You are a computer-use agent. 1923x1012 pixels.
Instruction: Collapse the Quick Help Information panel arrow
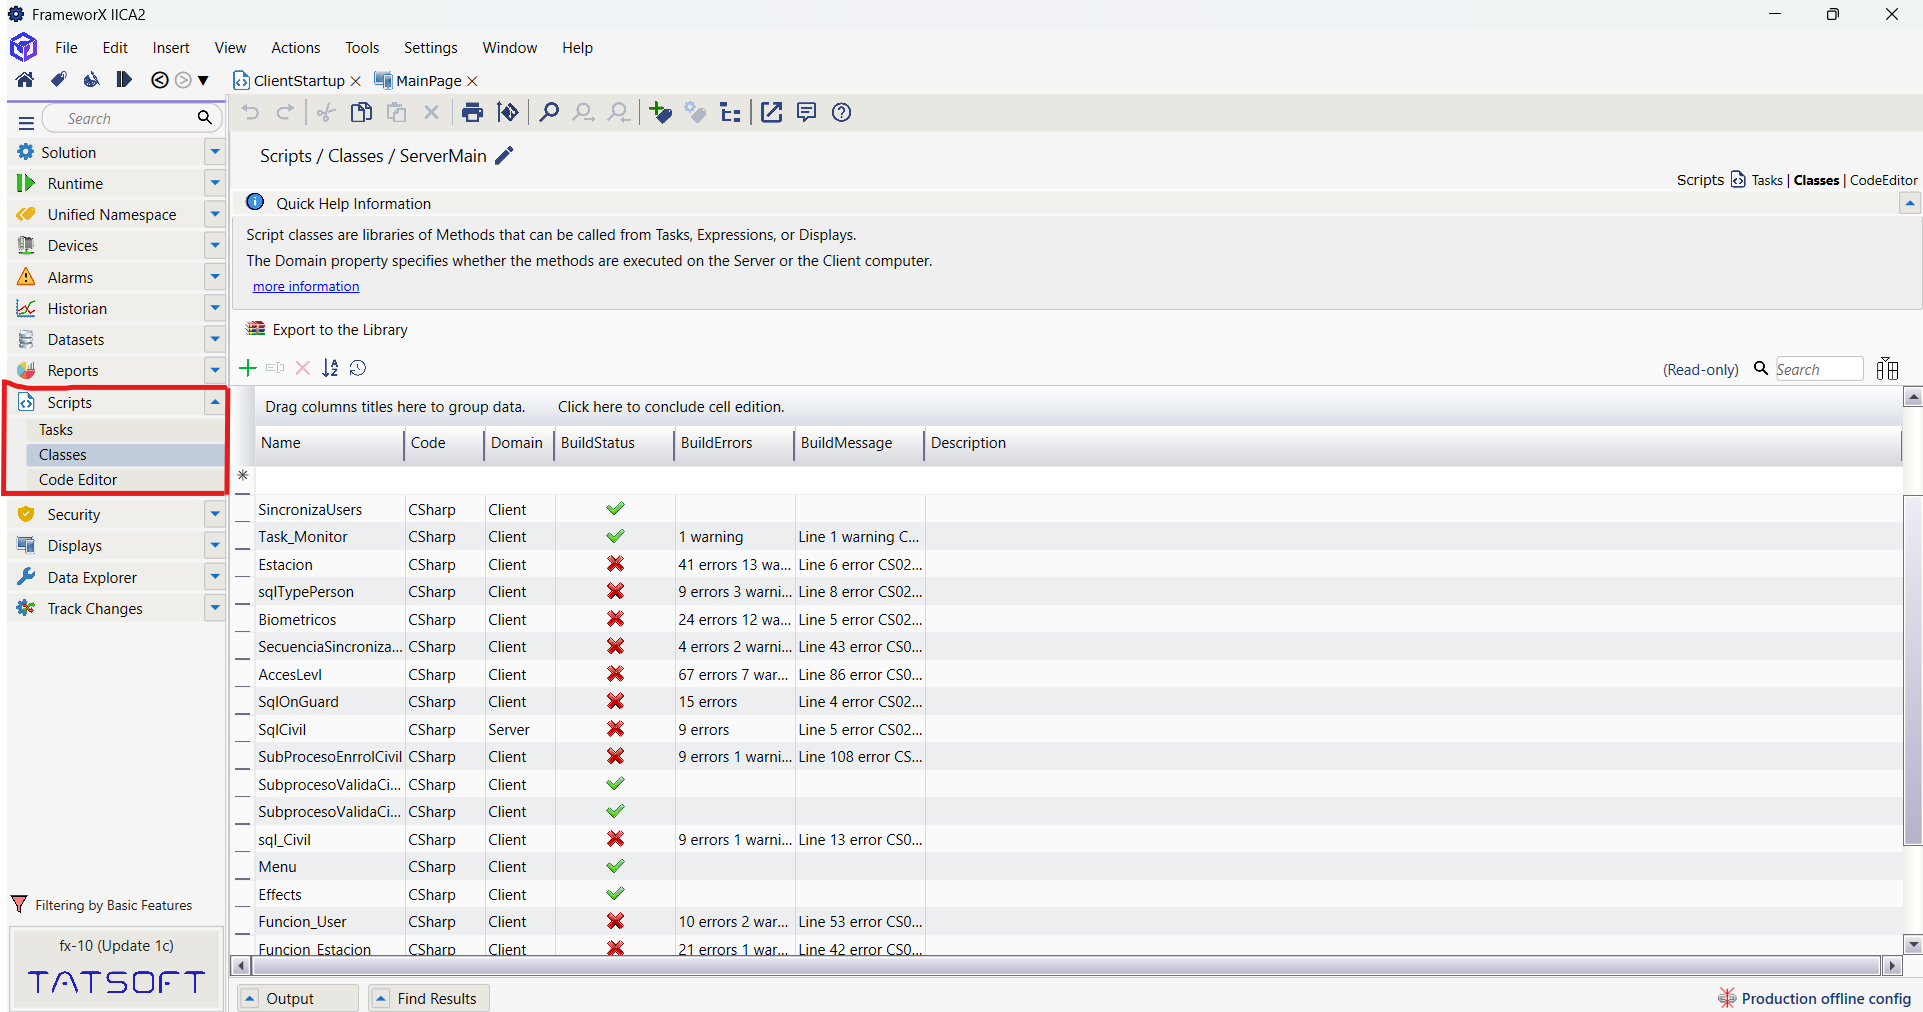(x=1910, y=204)
